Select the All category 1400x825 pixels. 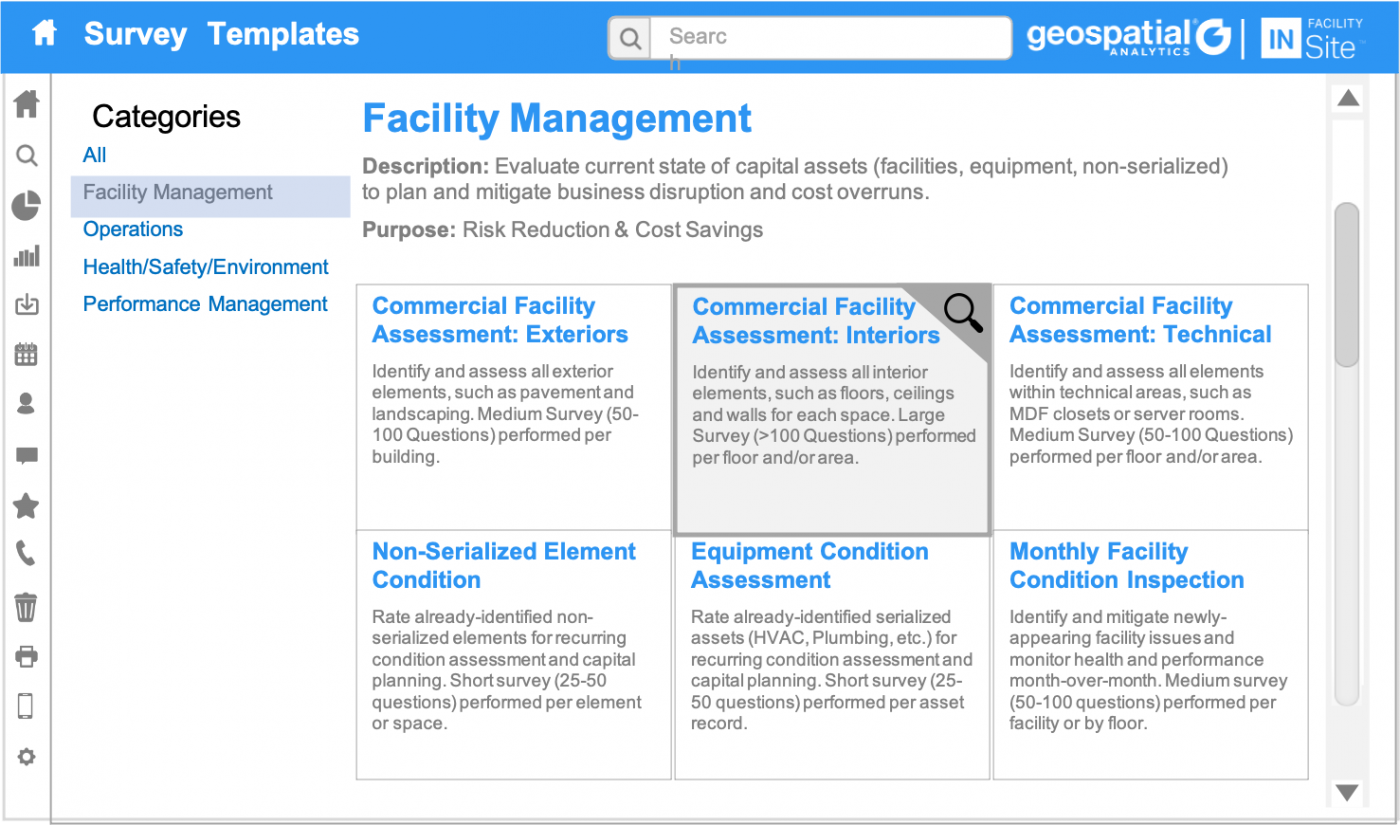(95, 155)
